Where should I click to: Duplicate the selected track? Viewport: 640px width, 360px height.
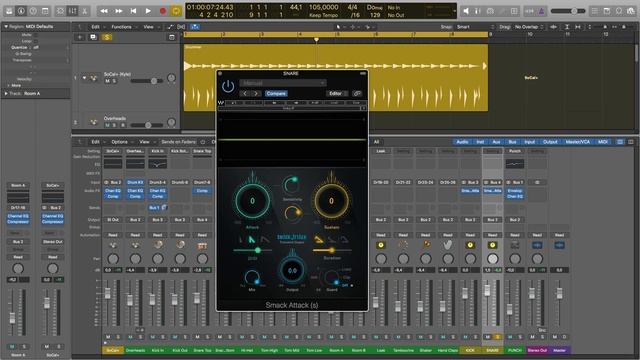[93, 37]
